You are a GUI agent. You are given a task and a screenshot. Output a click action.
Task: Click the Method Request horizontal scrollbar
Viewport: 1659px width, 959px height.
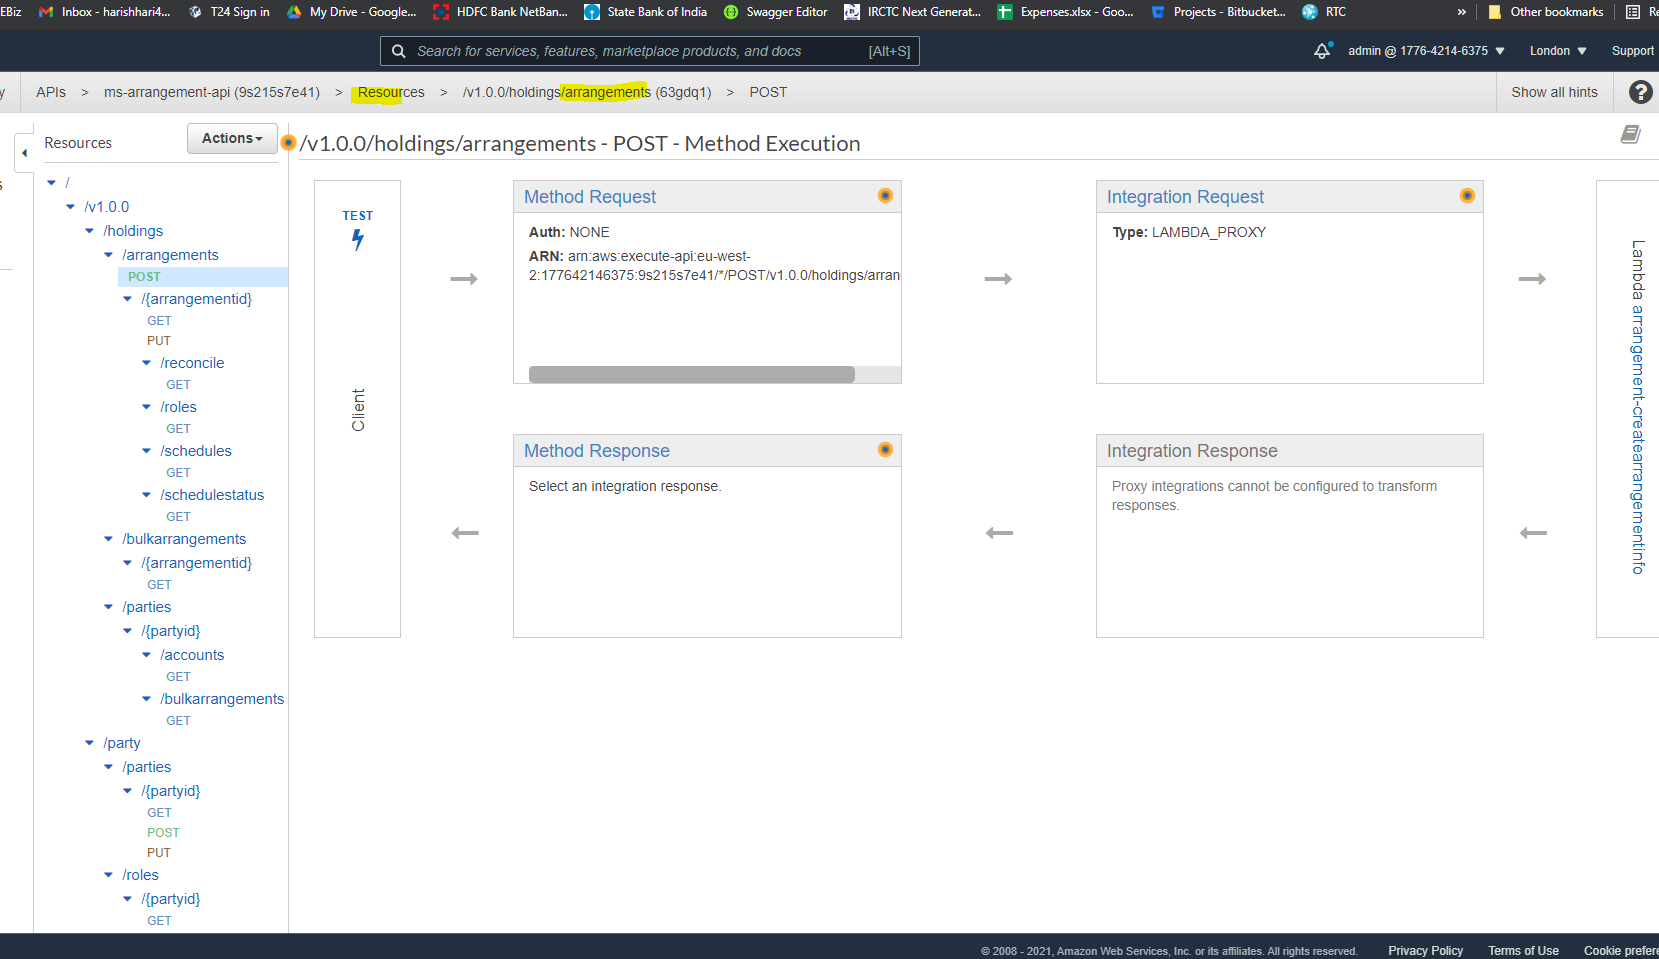click(691, 374)
